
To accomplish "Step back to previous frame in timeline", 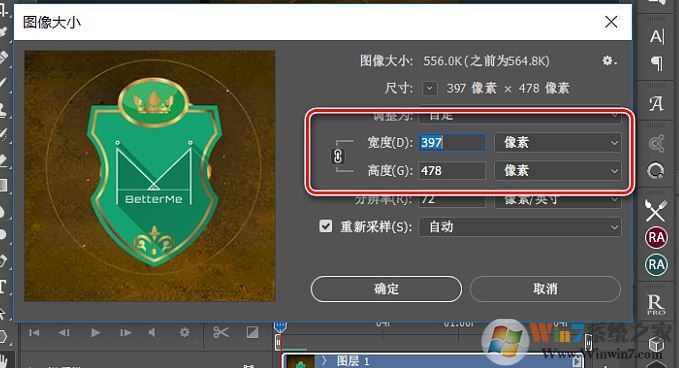I will 64,332.
